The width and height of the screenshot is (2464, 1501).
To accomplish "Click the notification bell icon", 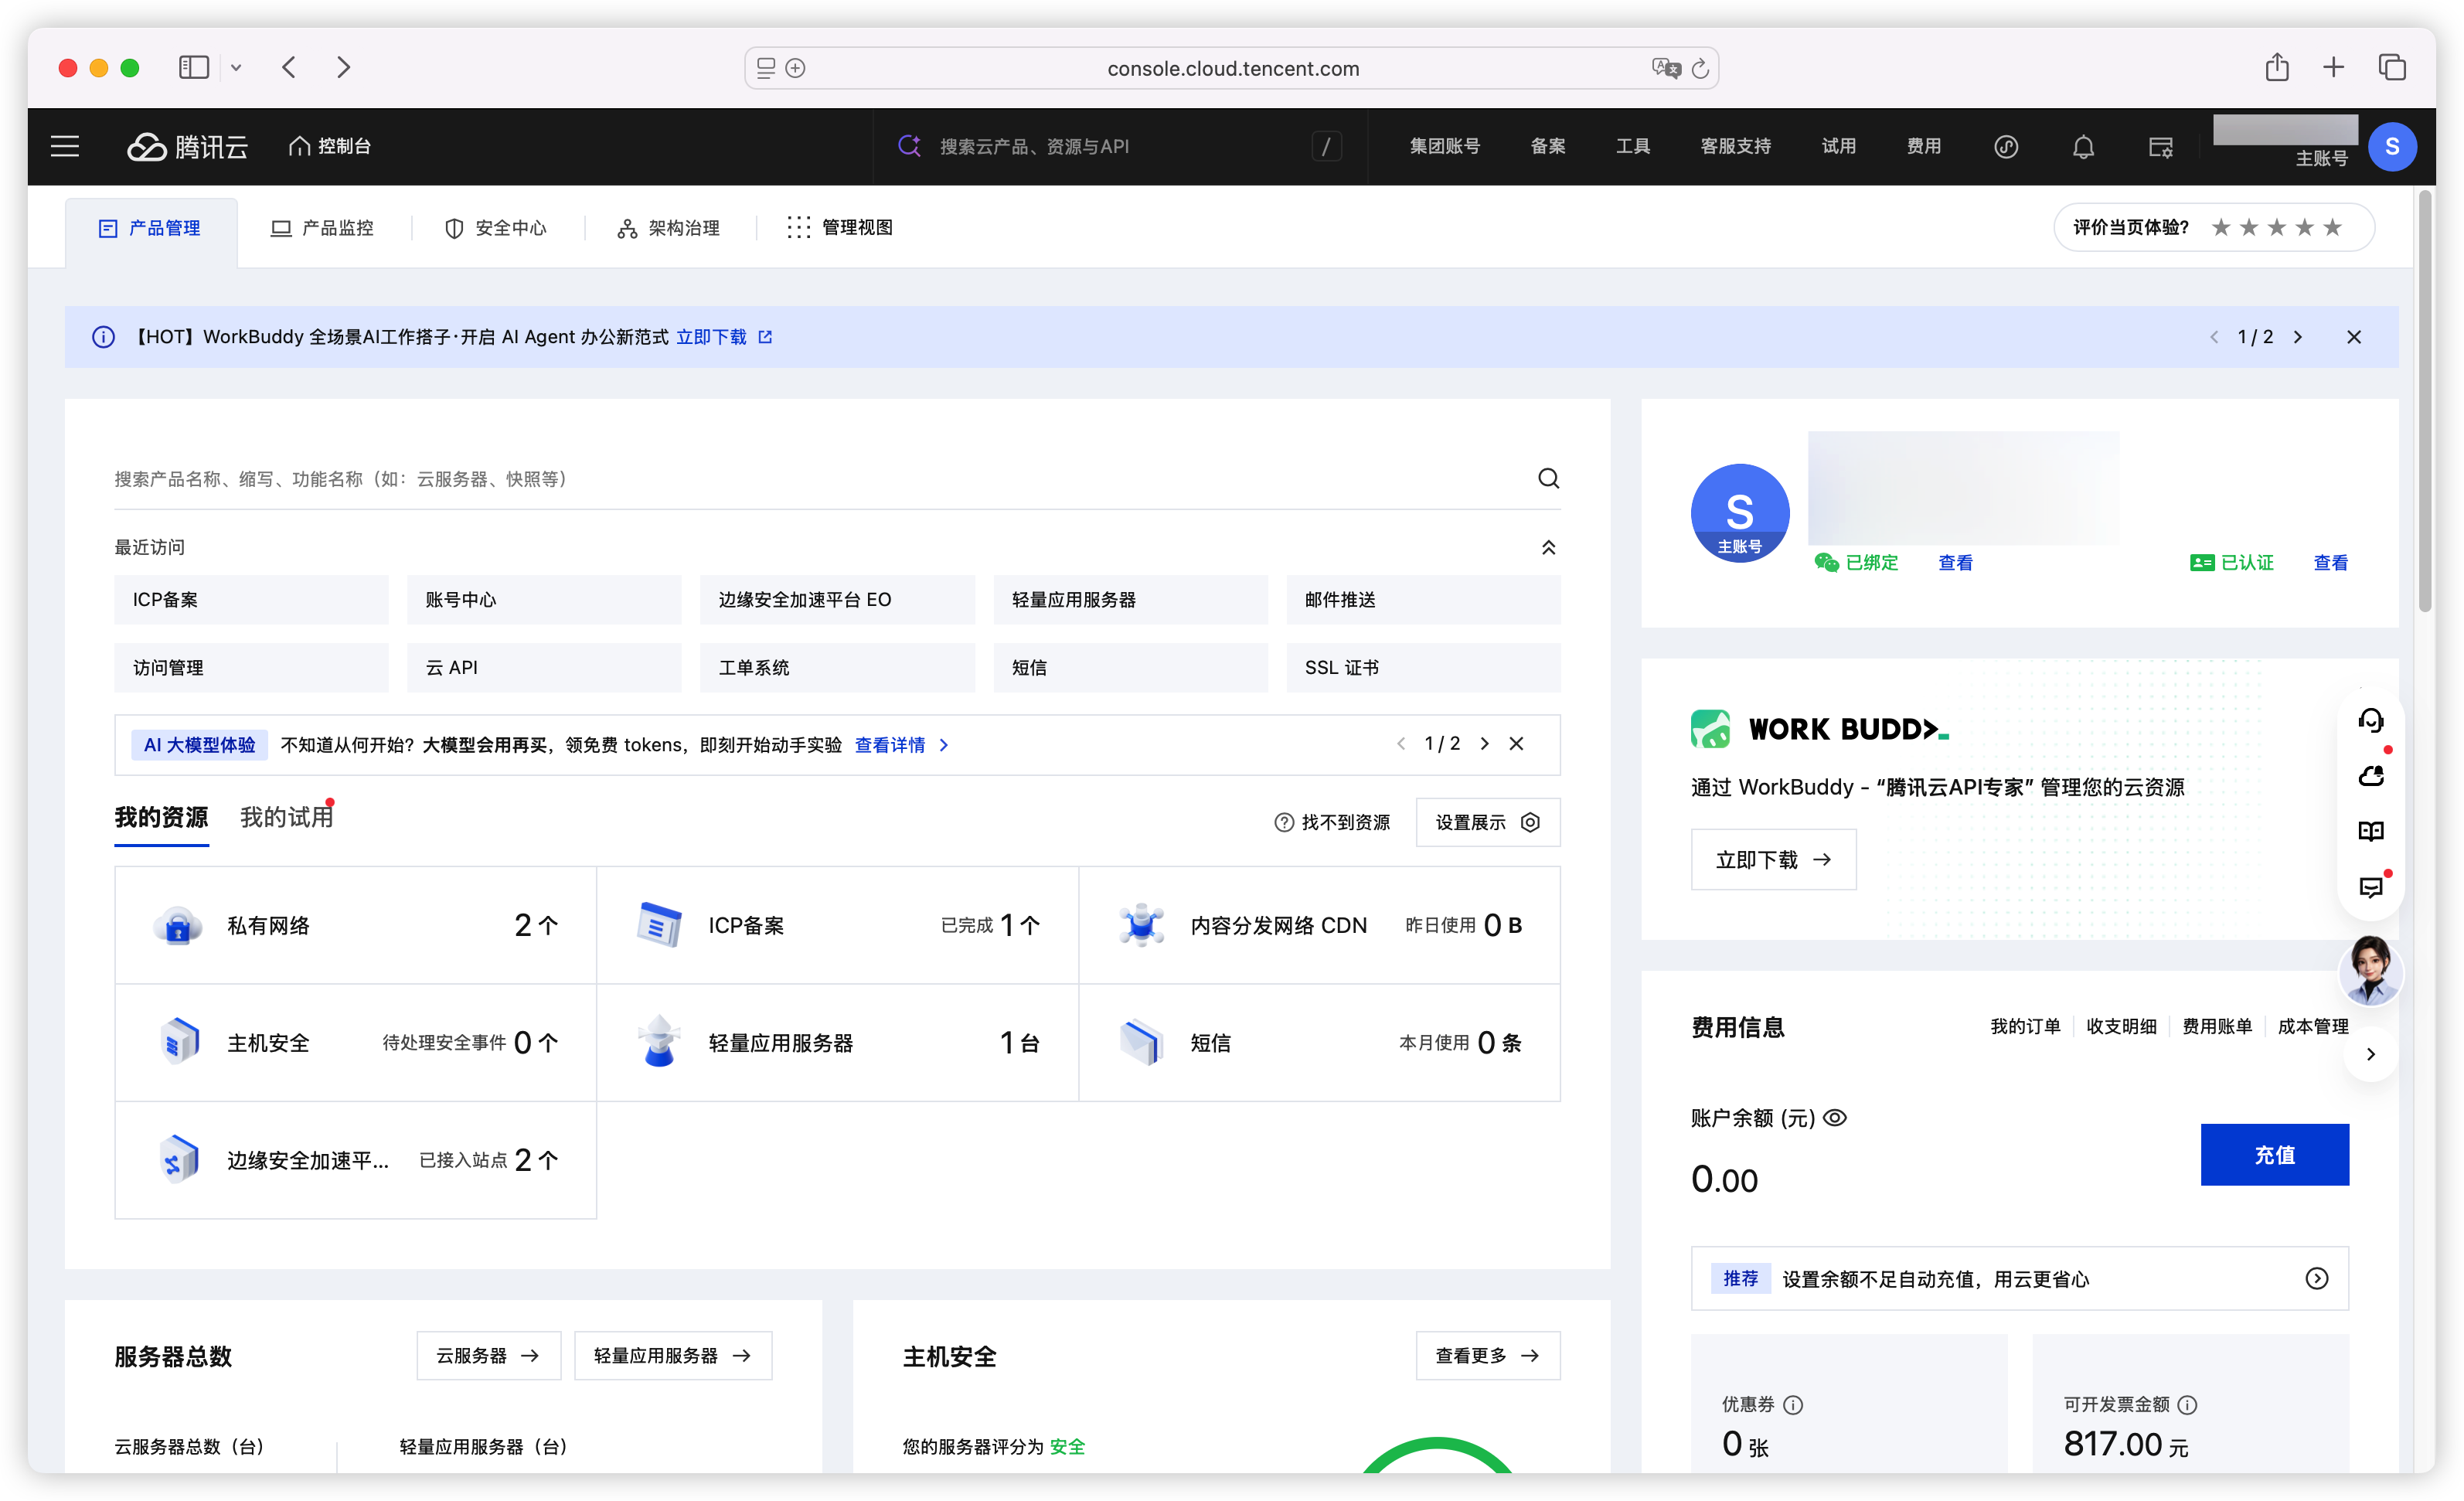I will click(x=2082, y=147).
